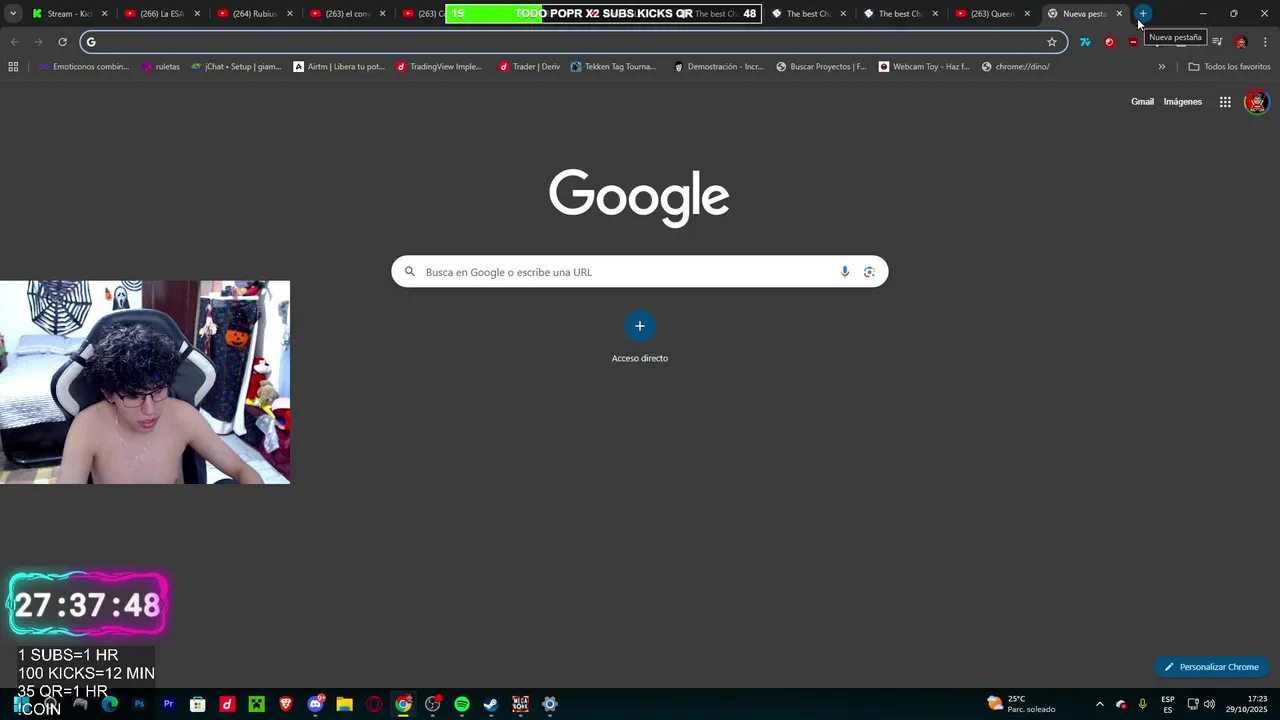Open File Explorer from the taskbar

344,704
